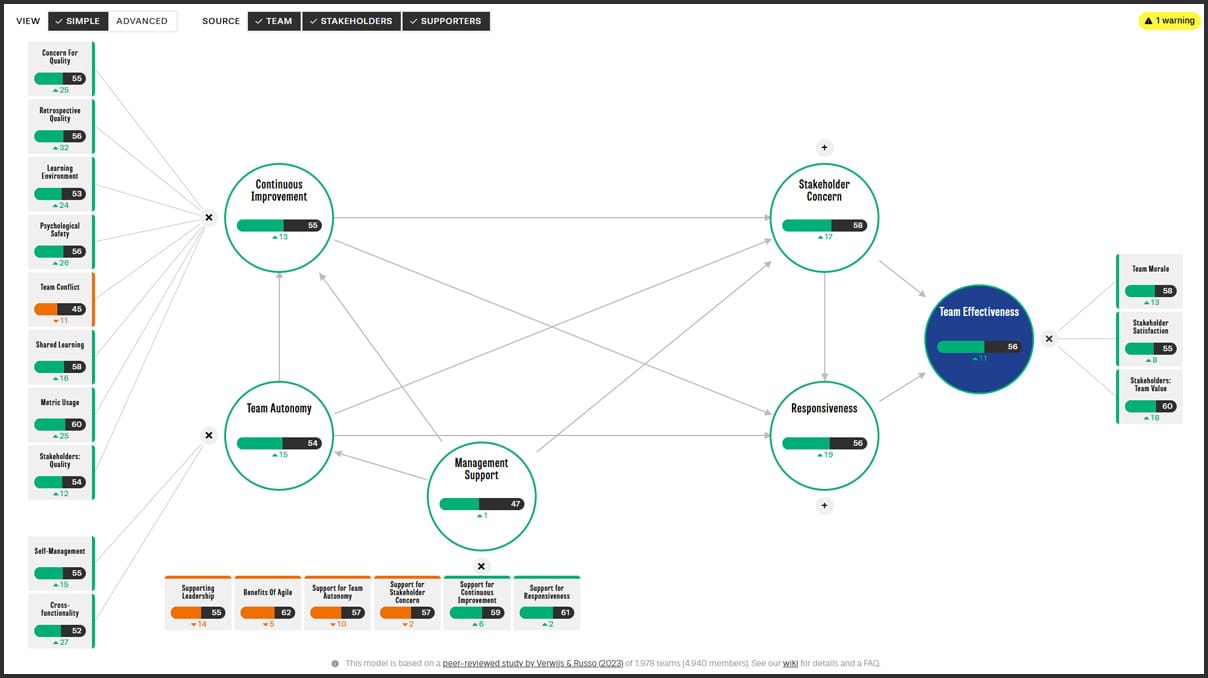The image size is (1208, 678).
Task: Select the Simple view tab
Action: pyautogui.click(x=77, y=21)
